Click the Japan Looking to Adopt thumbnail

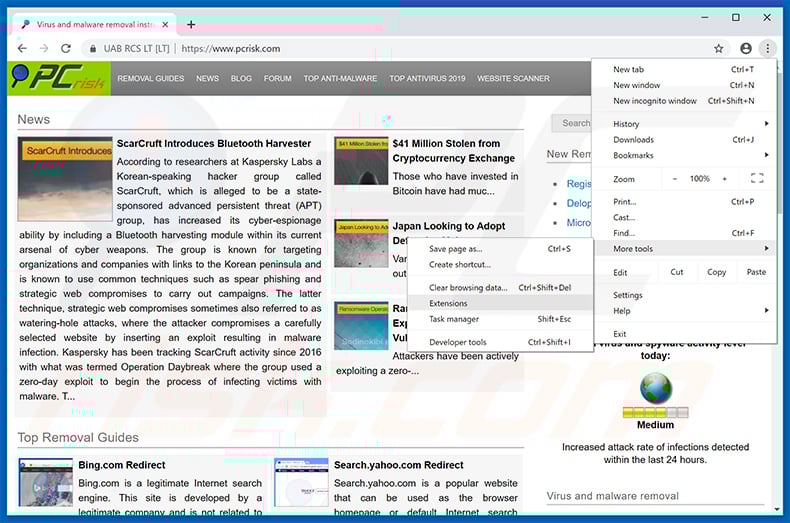(x=361, y=244)
